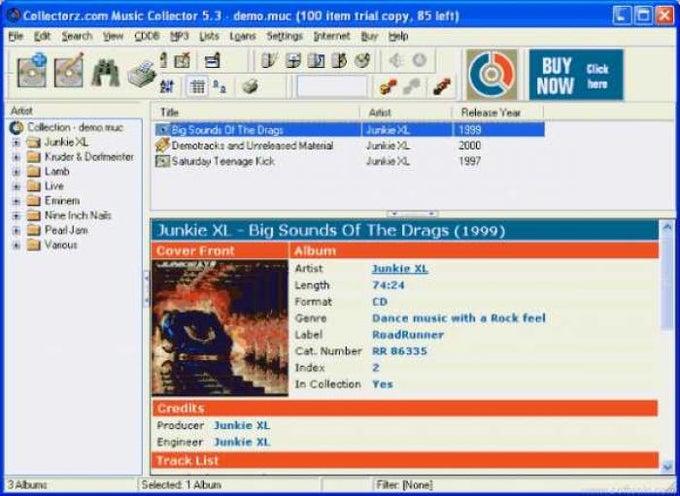Click details pane scrollbar up arrow
680x496 pixels.
point(667,227)
